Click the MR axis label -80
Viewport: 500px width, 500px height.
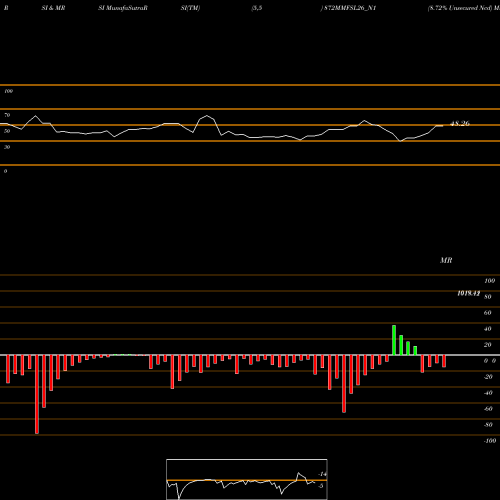click(488, 425)
